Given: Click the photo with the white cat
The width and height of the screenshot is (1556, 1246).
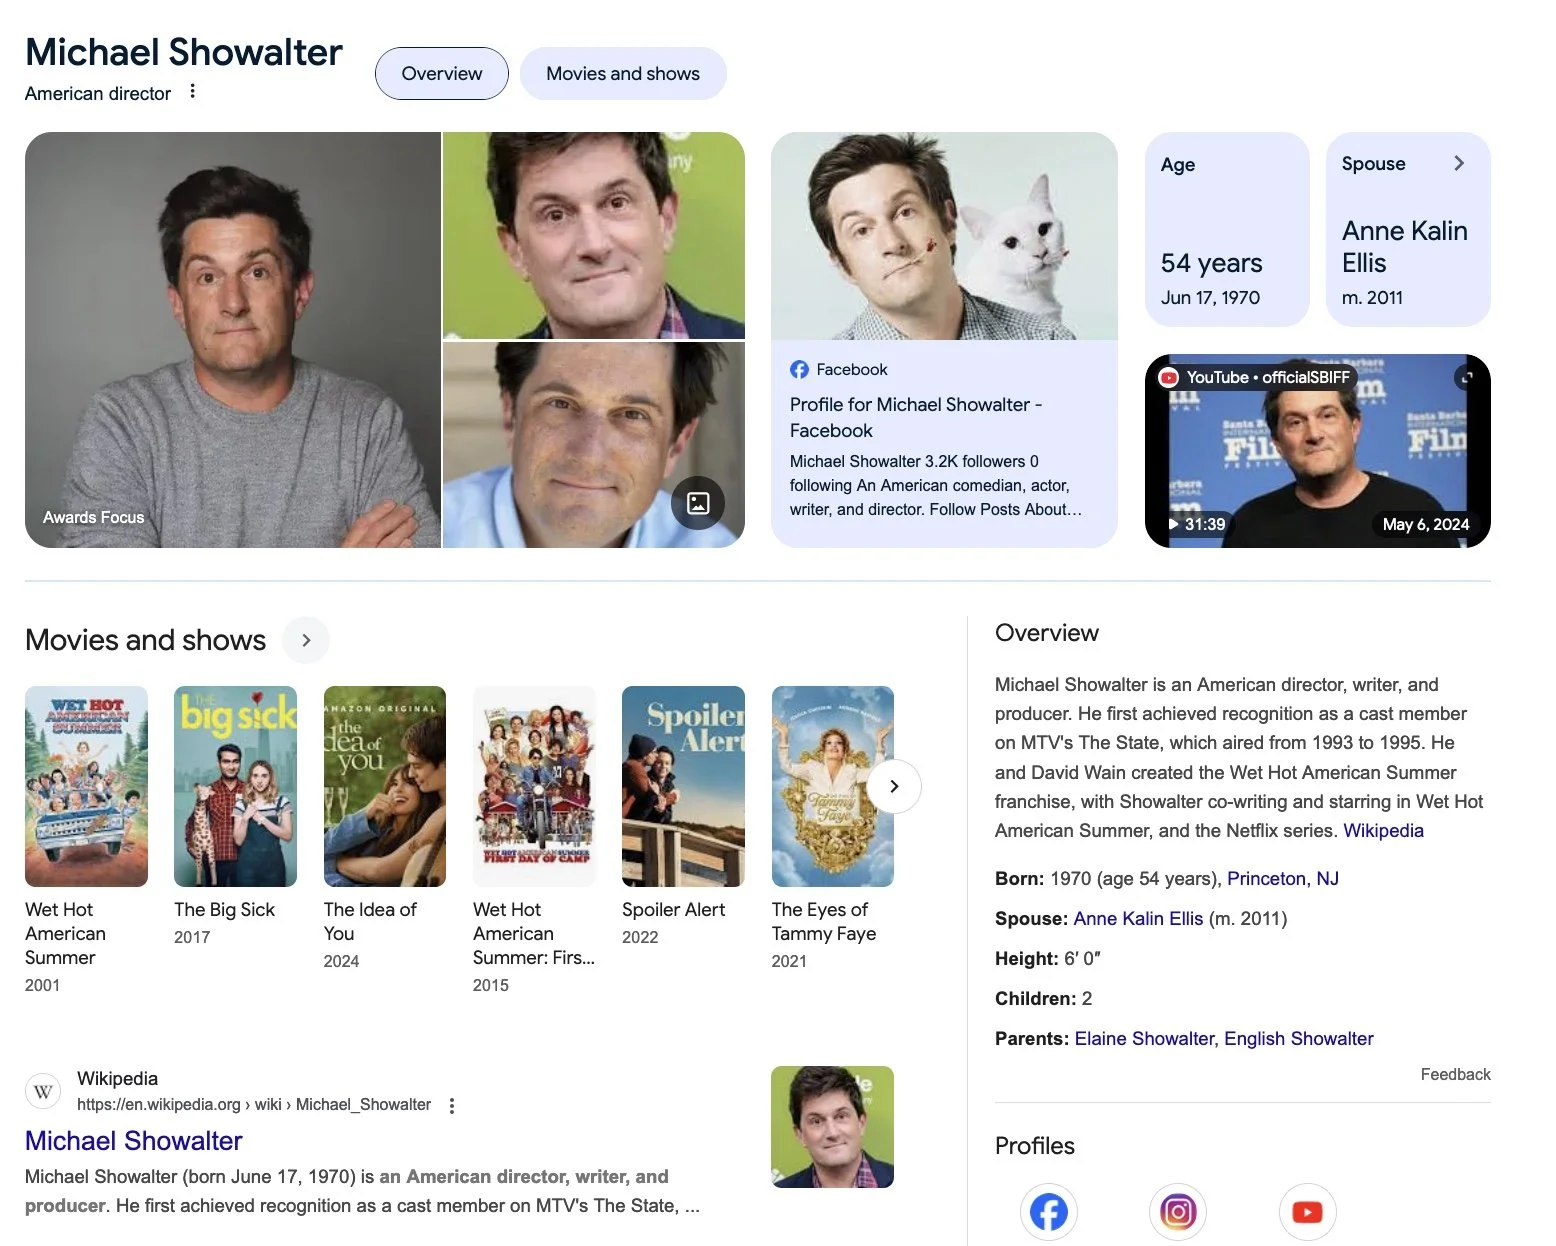Looking at the screenshot, I should click(944, 236).
